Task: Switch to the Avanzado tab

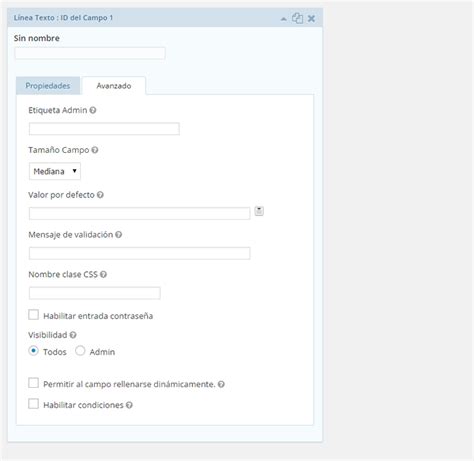Action: coord(114,86)
